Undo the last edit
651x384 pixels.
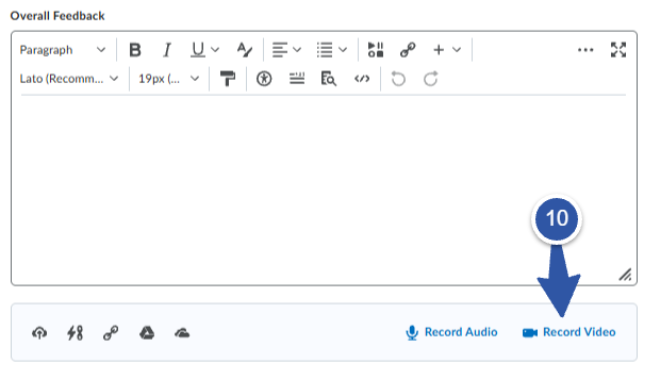pos(398,78)
